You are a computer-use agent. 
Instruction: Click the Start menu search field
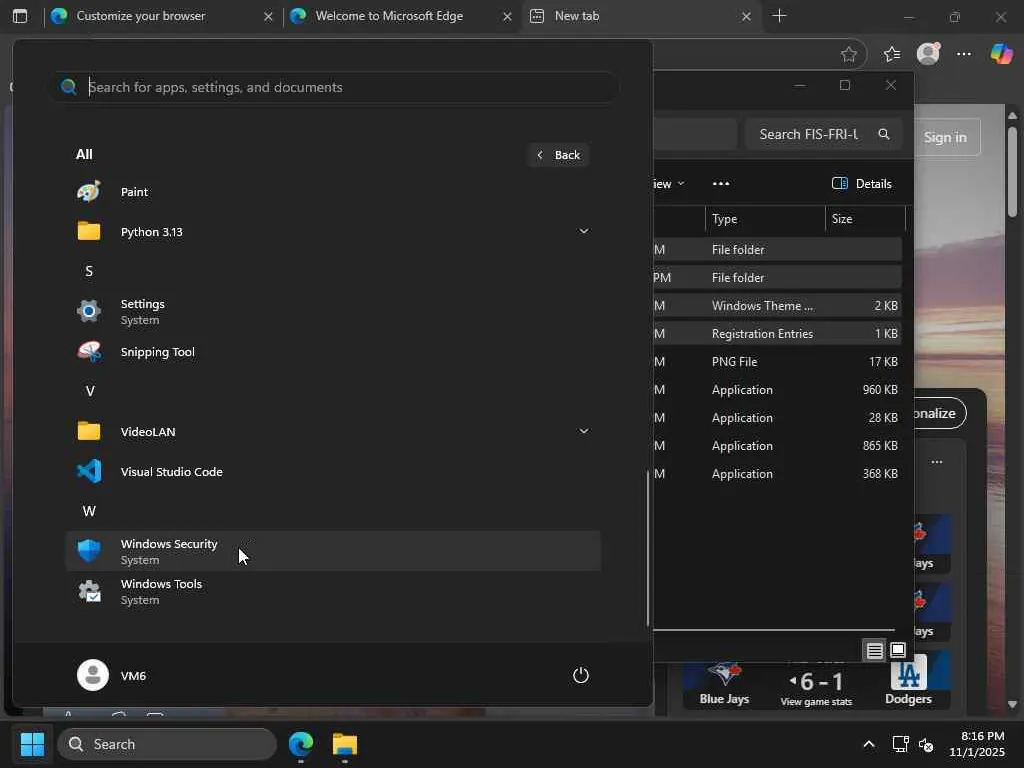[x=334, y=87]
